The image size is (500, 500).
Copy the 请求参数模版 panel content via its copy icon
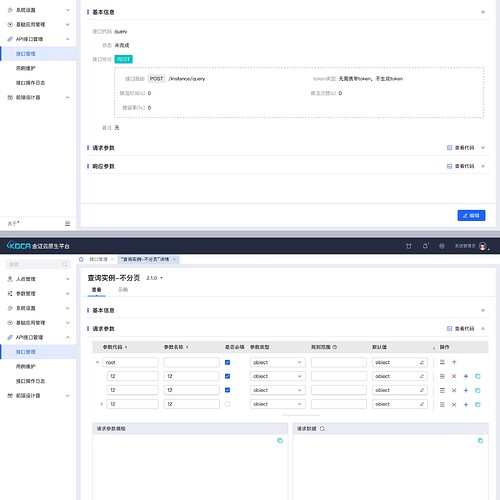tap(280, 440)
